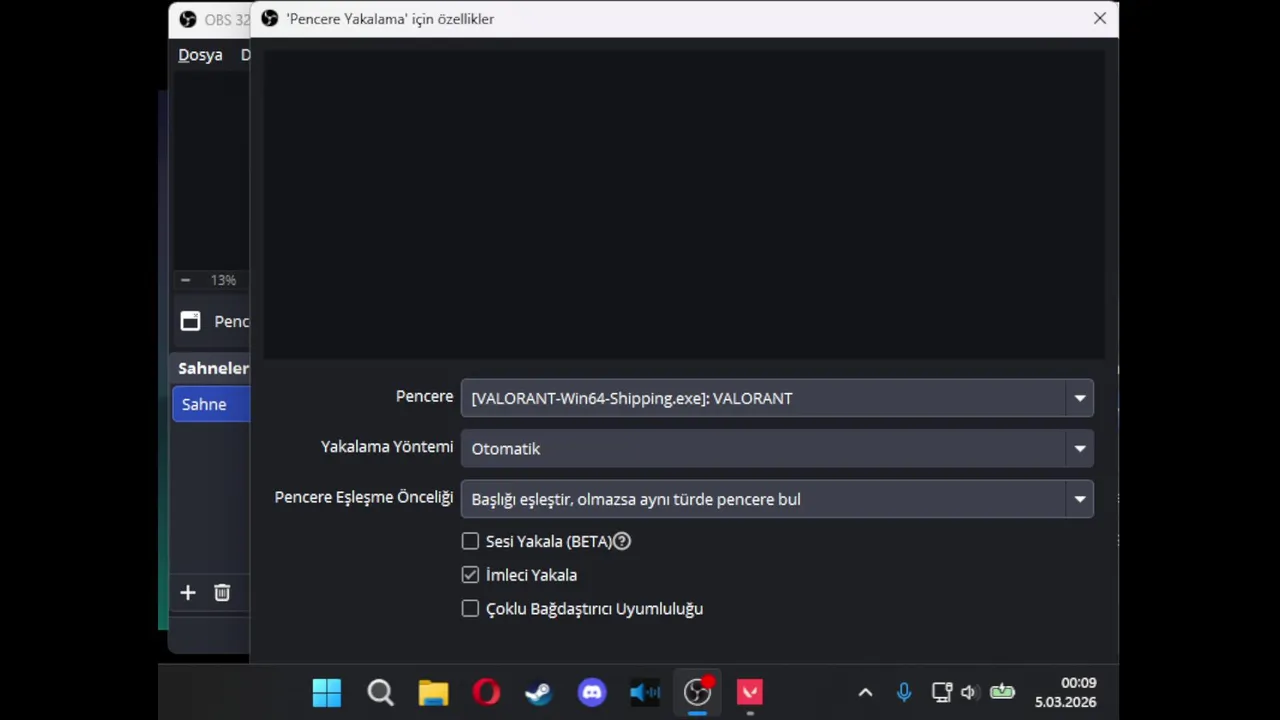Open Steam from the taskbar
Image resolution: width=1280 pixels, height=720 pixels.
539,692
